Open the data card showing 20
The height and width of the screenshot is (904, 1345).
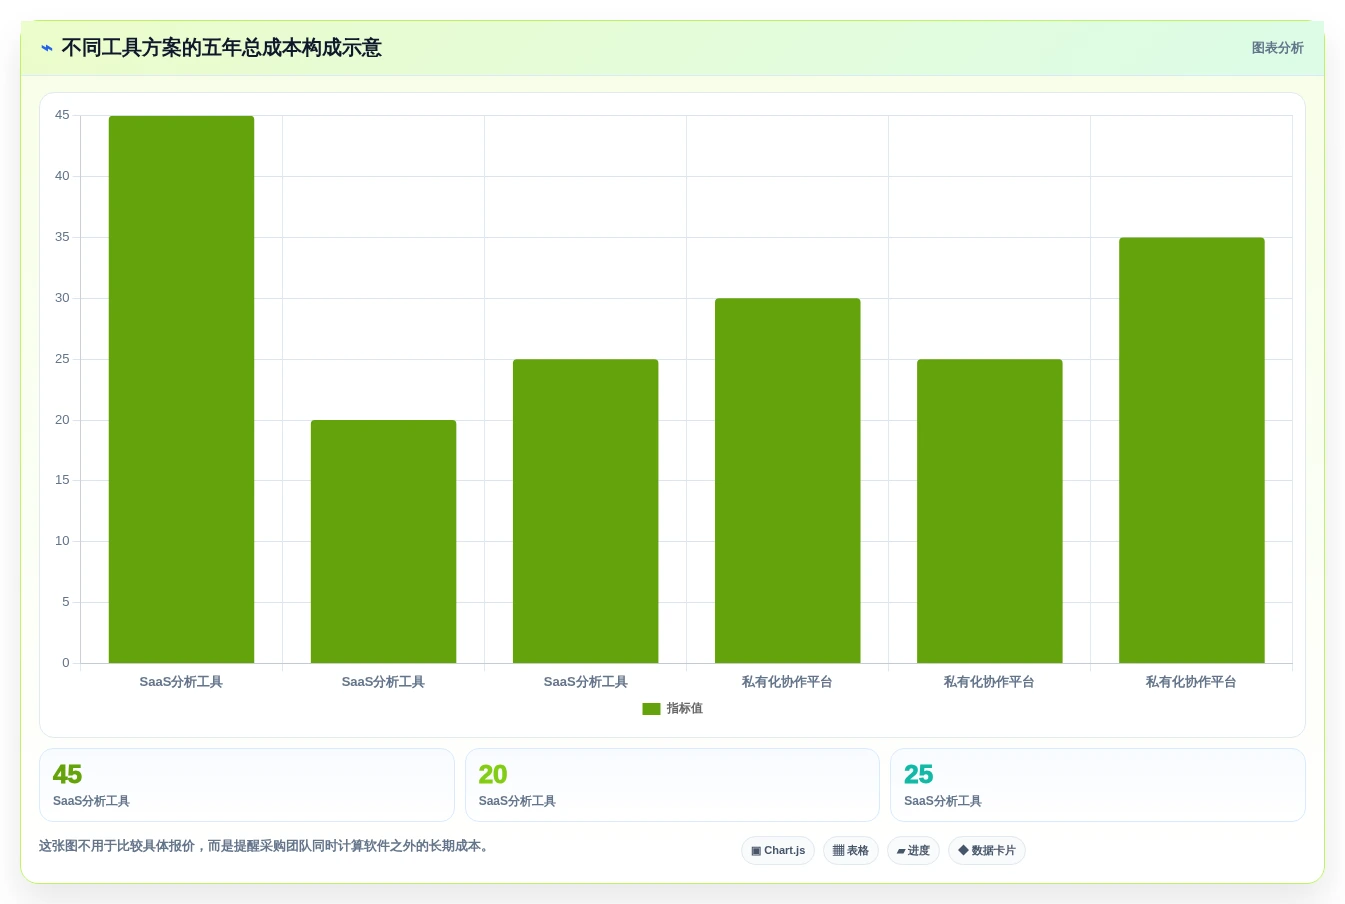[672, 785]
